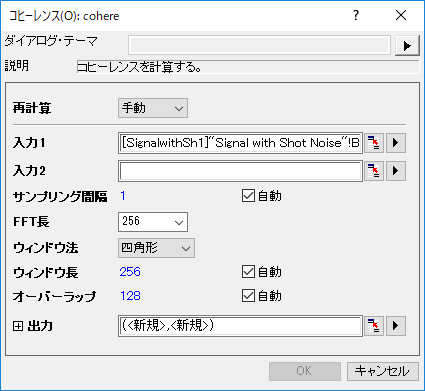Toggle 自動 checkbox for ウィンドウ長
Viewport: 425px width, 391px height.
click(248, 272)
